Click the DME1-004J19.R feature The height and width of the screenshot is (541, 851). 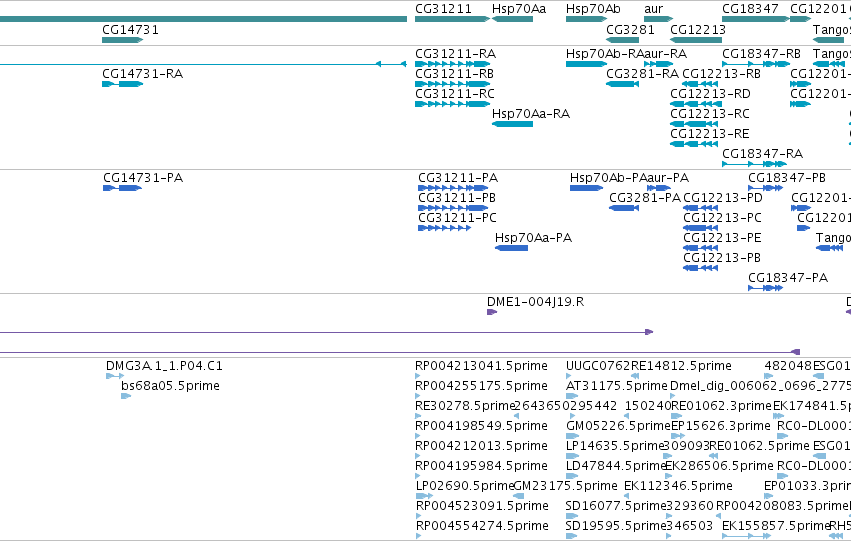[492, 312]
